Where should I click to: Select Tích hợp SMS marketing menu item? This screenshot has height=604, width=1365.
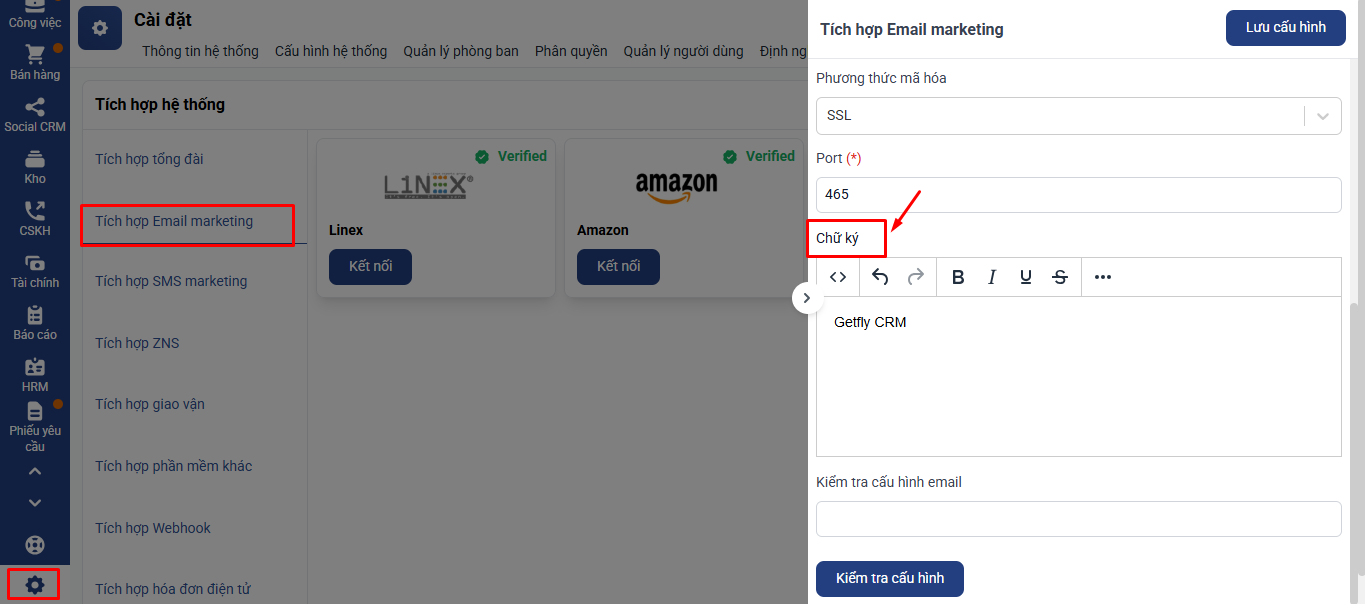pos(171,281)
